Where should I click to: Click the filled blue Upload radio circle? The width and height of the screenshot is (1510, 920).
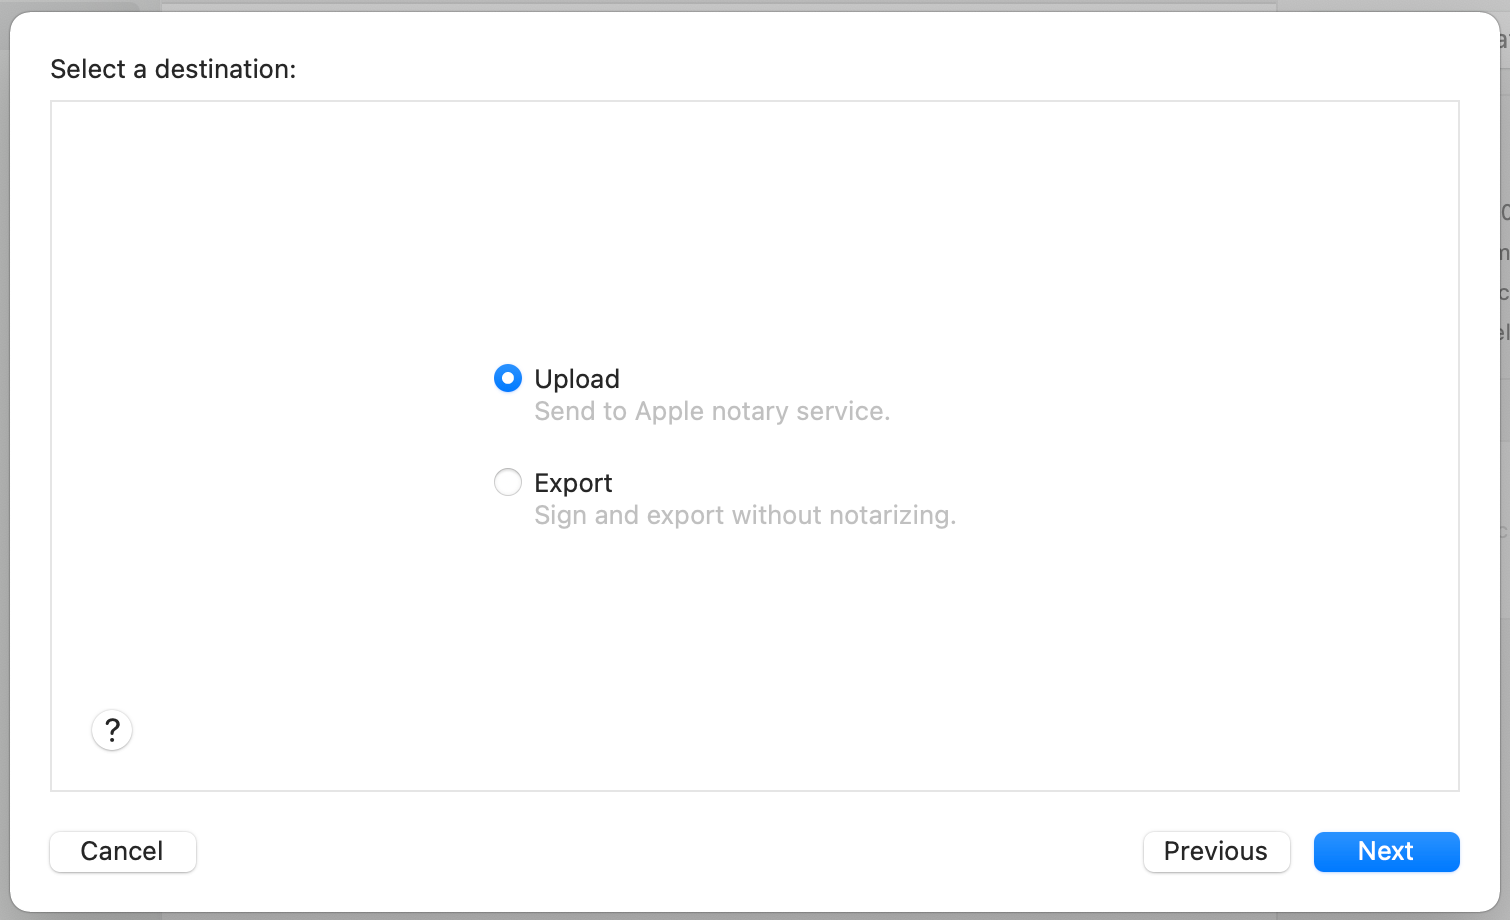pos(508,378)
